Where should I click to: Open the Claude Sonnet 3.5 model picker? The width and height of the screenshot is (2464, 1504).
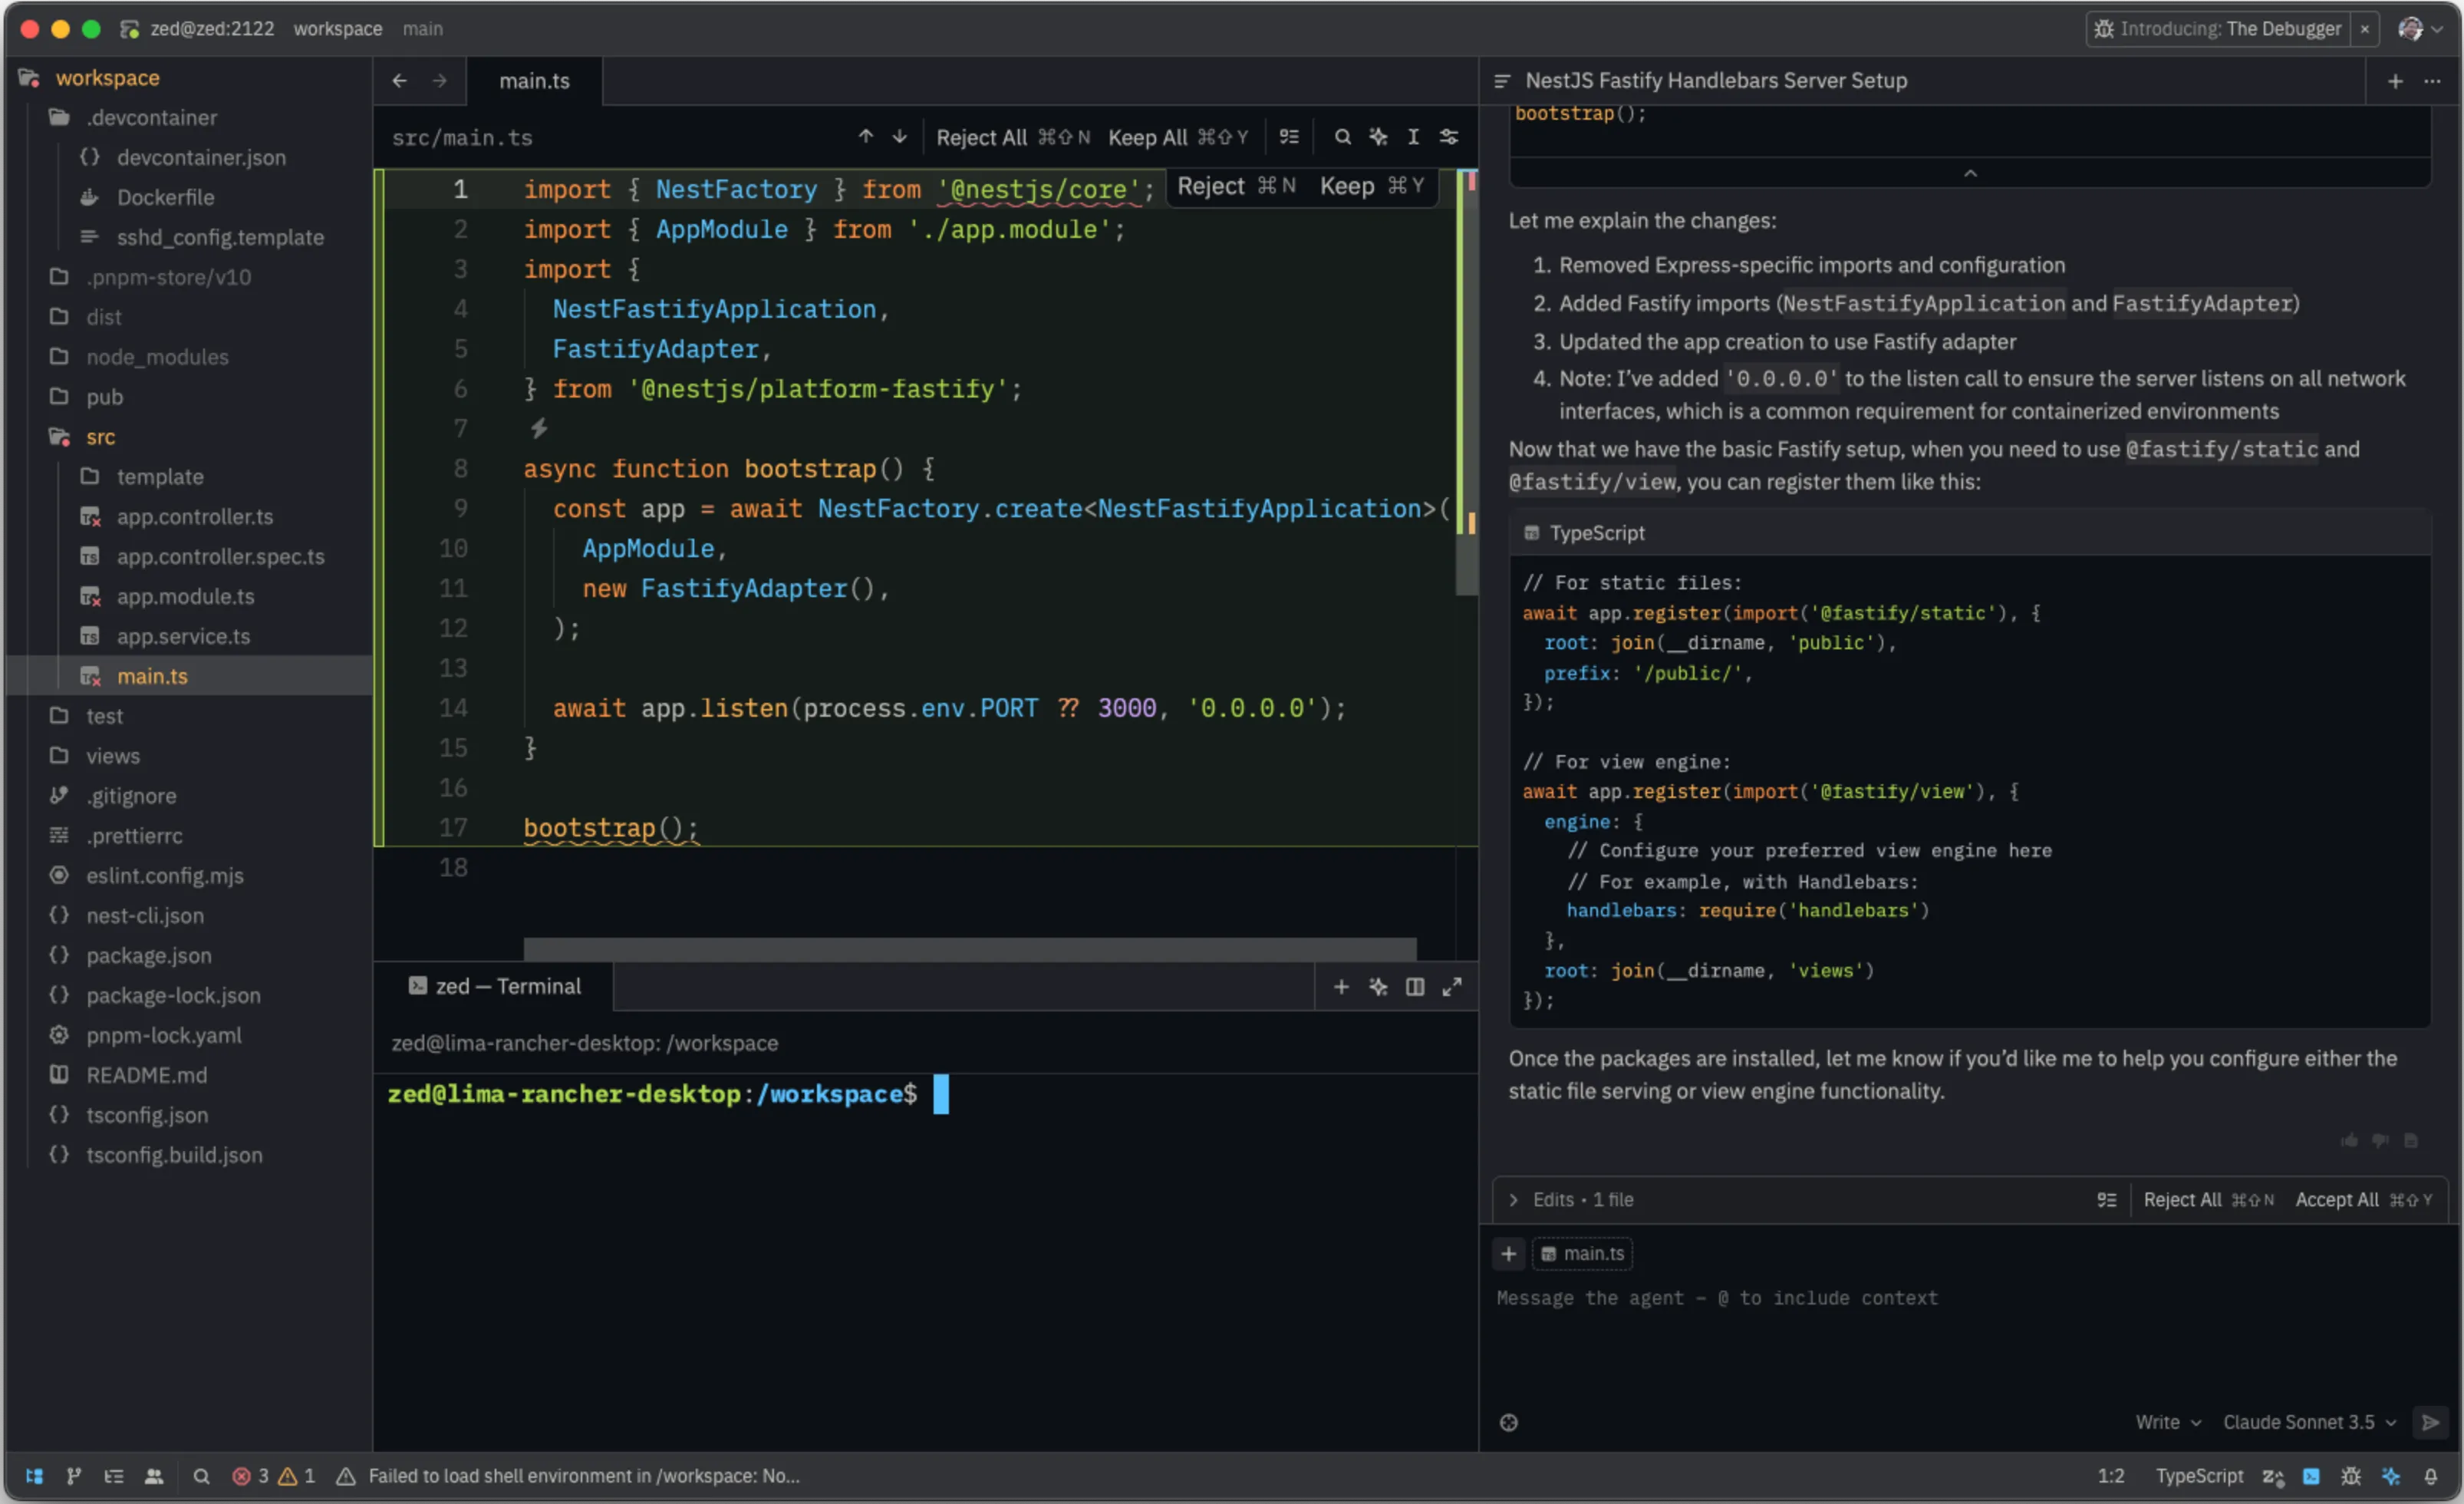click(x=2308, y=1422)
